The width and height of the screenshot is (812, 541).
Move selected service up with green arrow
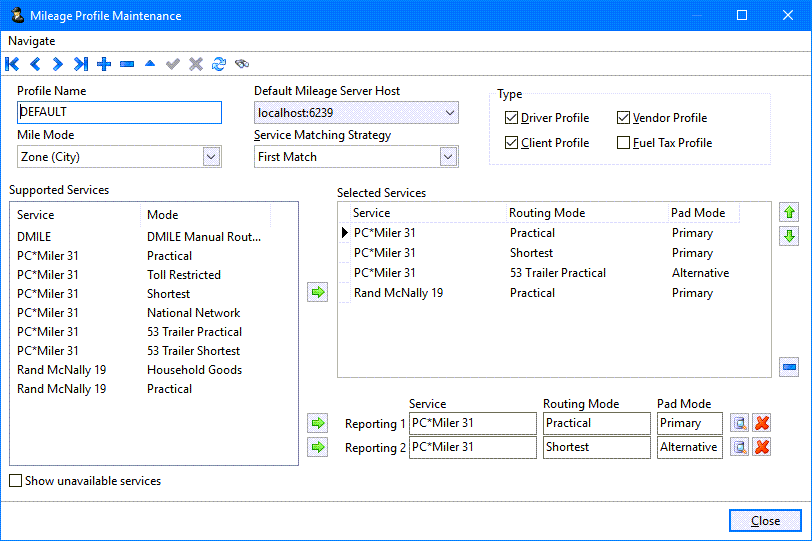789,212
